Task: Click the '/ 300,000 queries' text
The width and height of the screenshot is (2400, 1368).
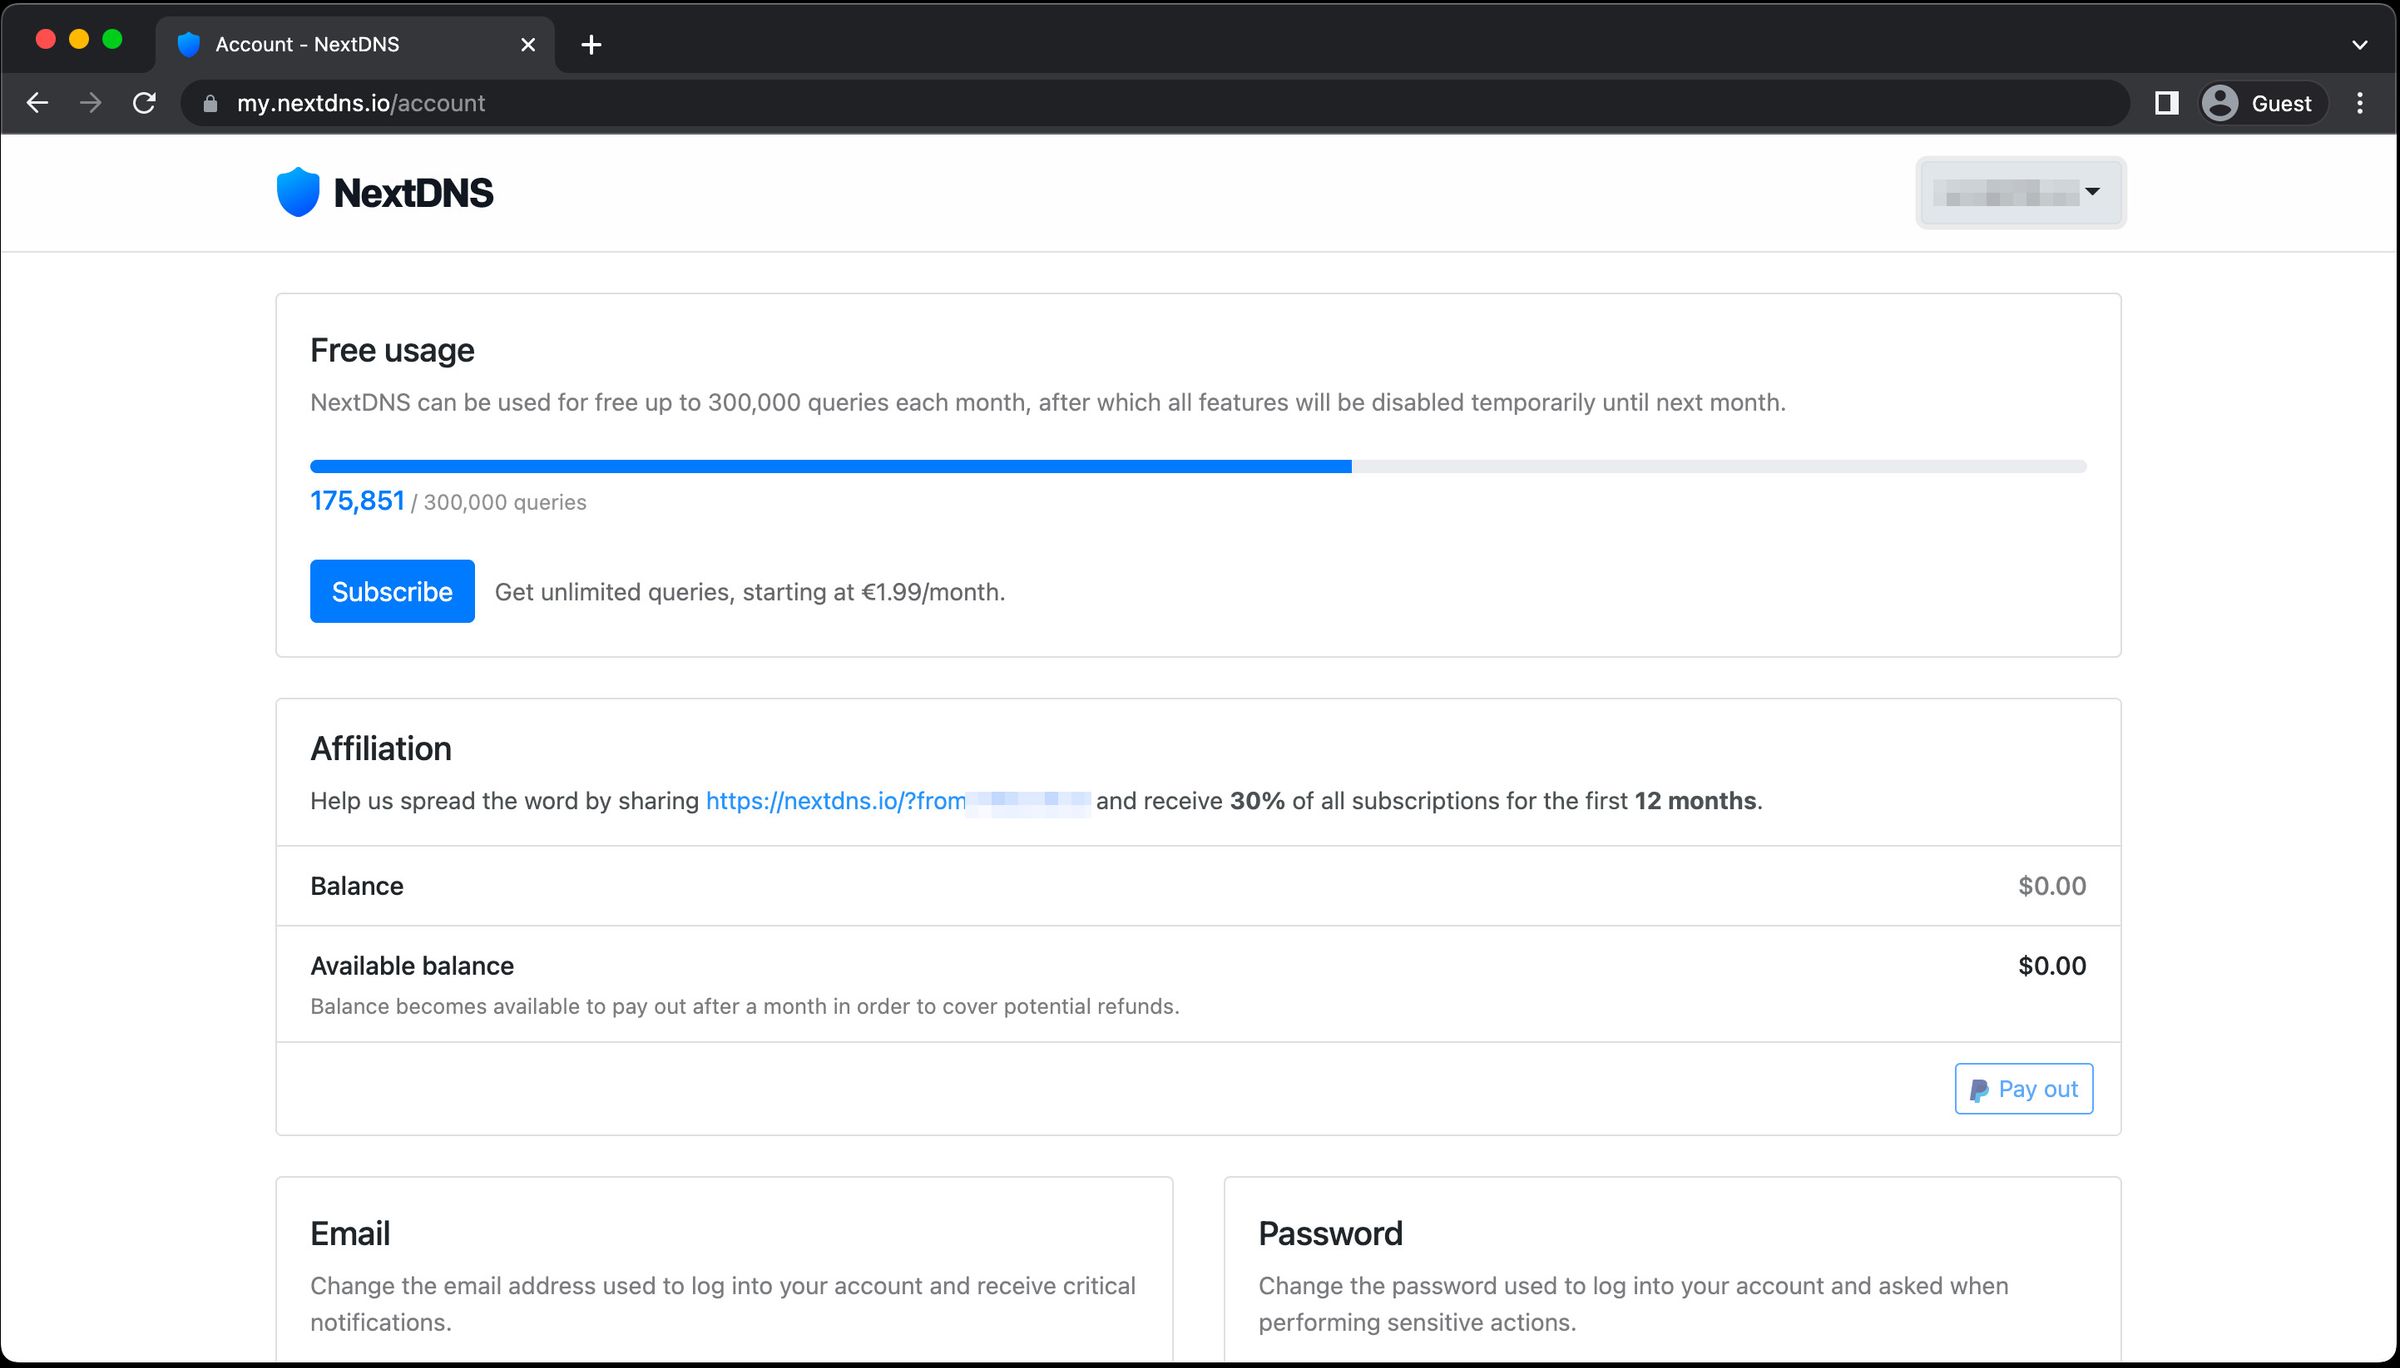Action: point(499,503)
